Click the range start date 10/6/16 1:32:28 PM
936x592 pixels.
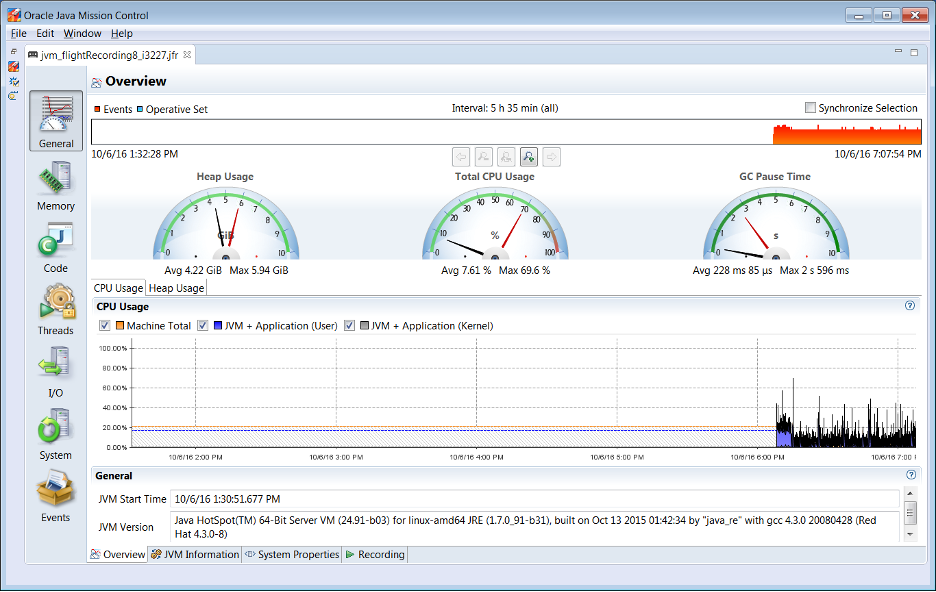[135, 154]
